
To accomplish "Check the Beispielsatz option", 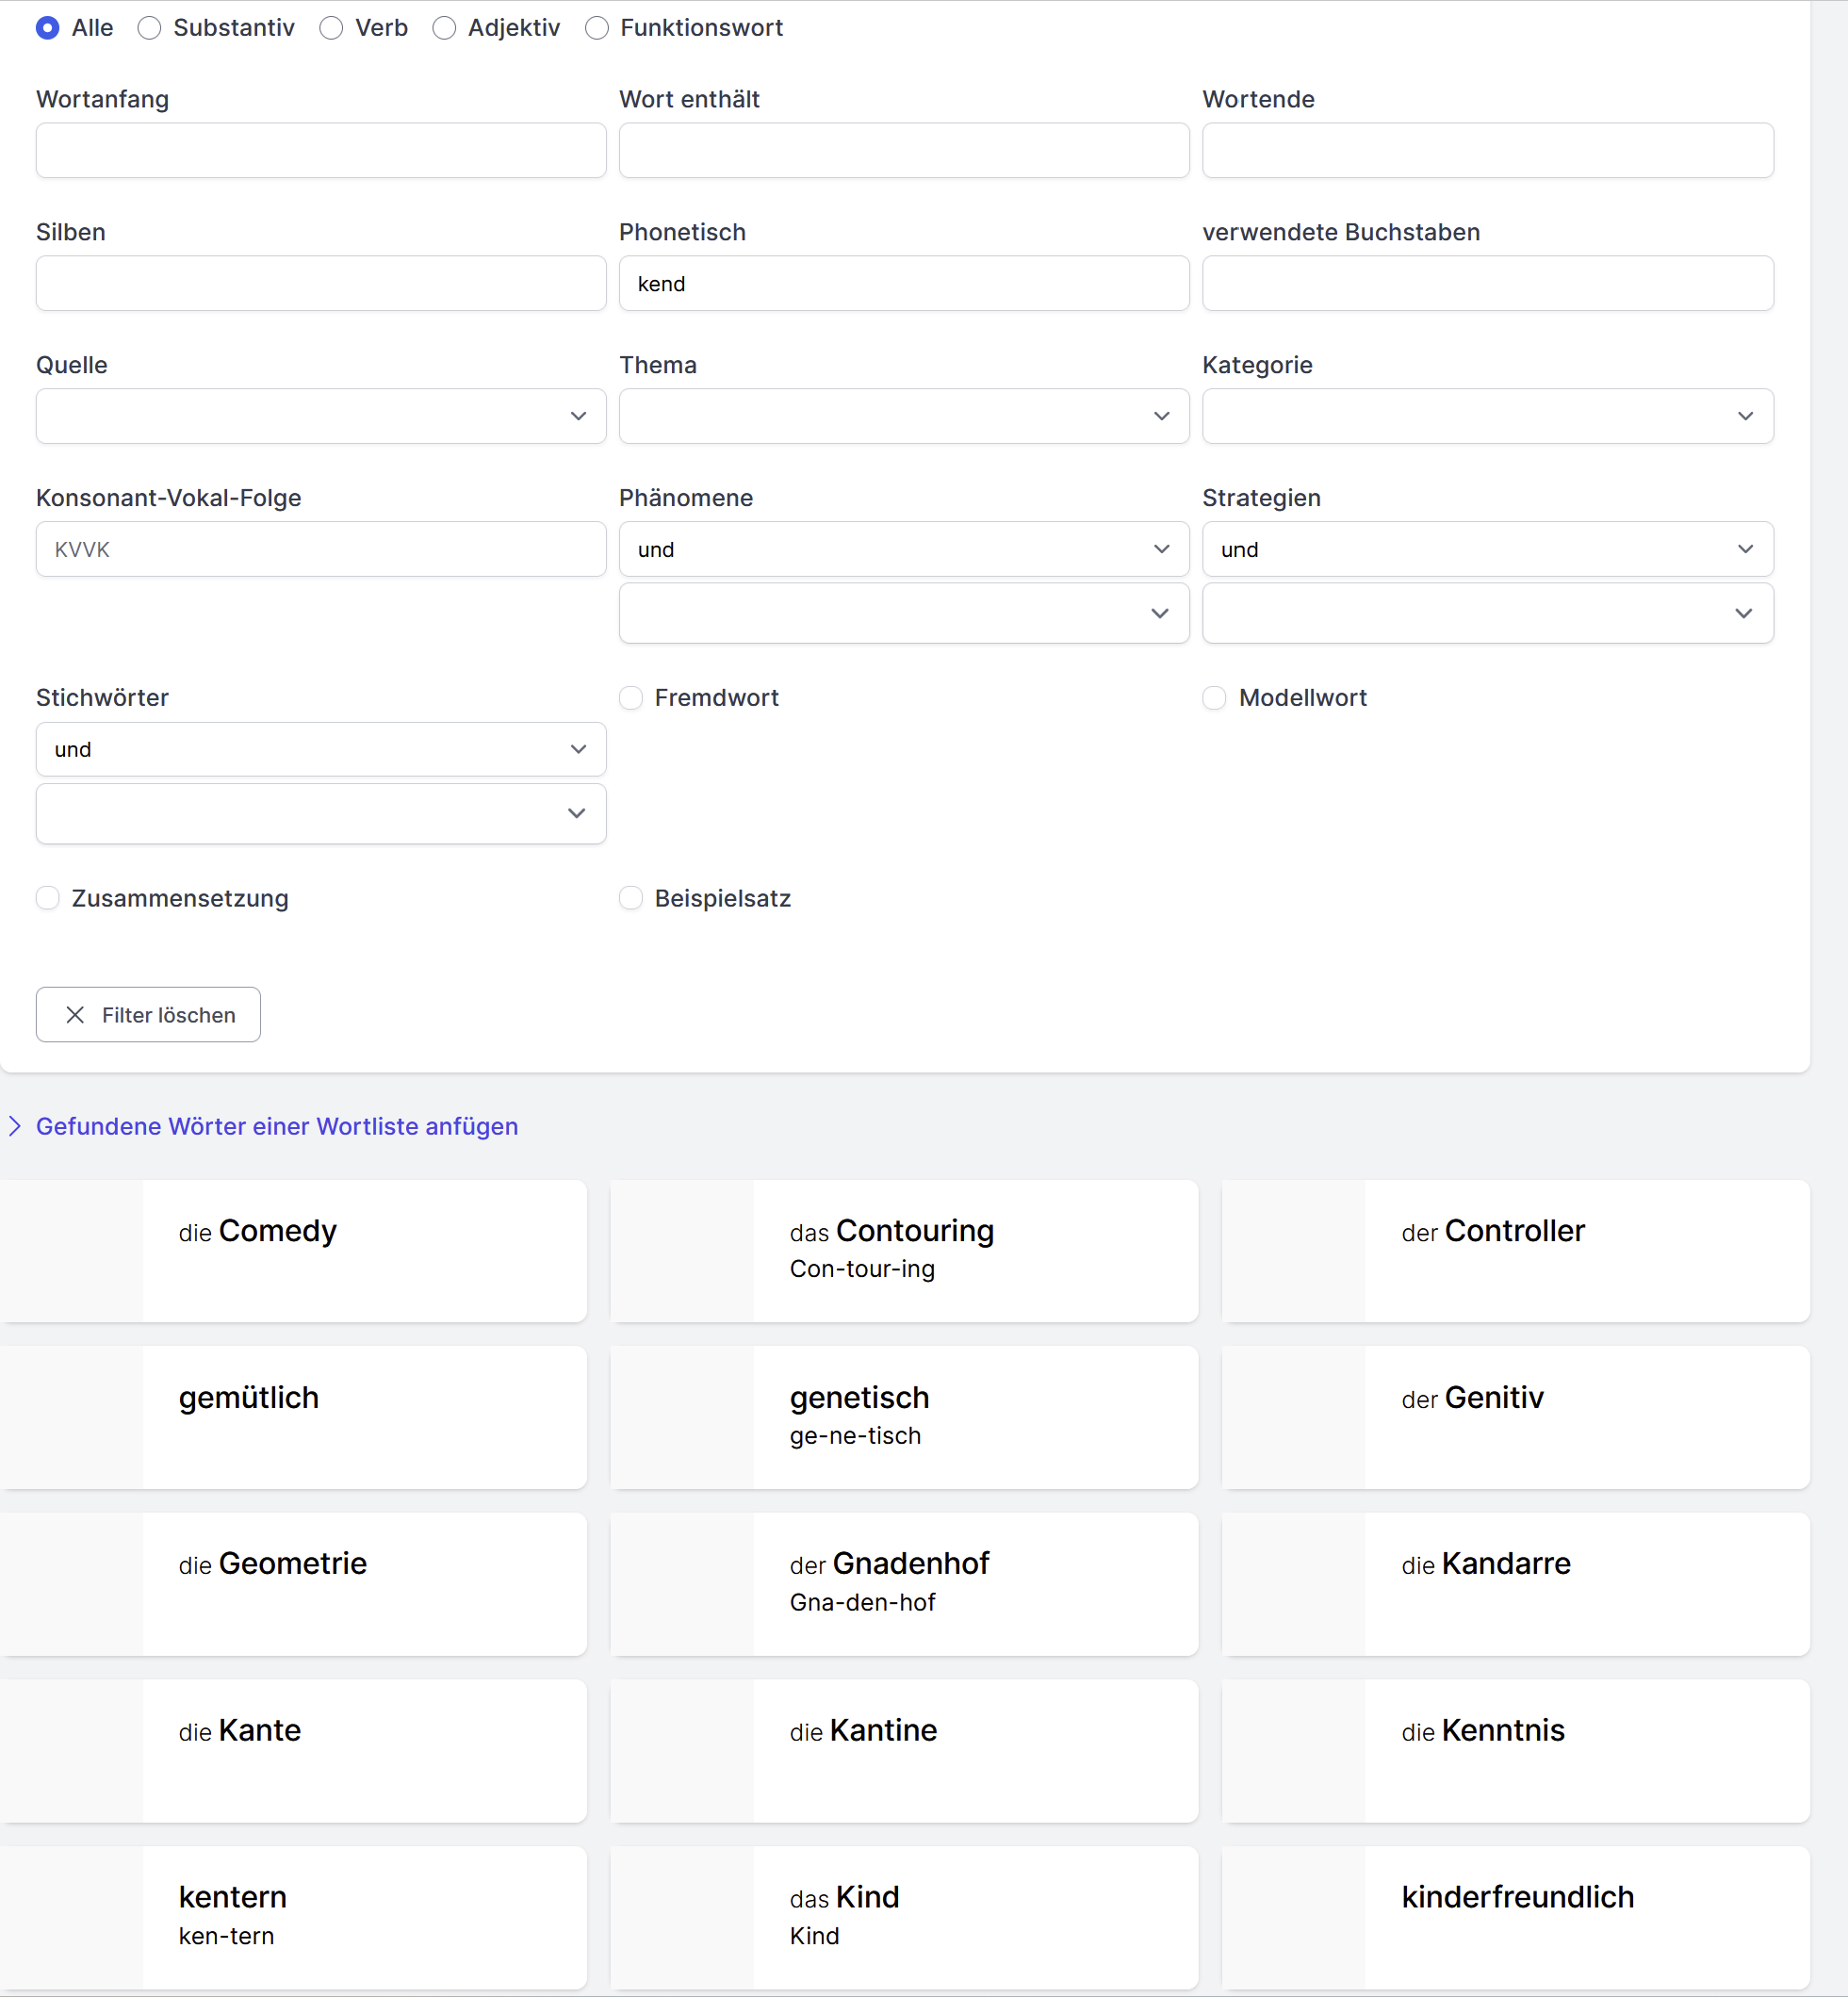I will (x=631, y=898).
